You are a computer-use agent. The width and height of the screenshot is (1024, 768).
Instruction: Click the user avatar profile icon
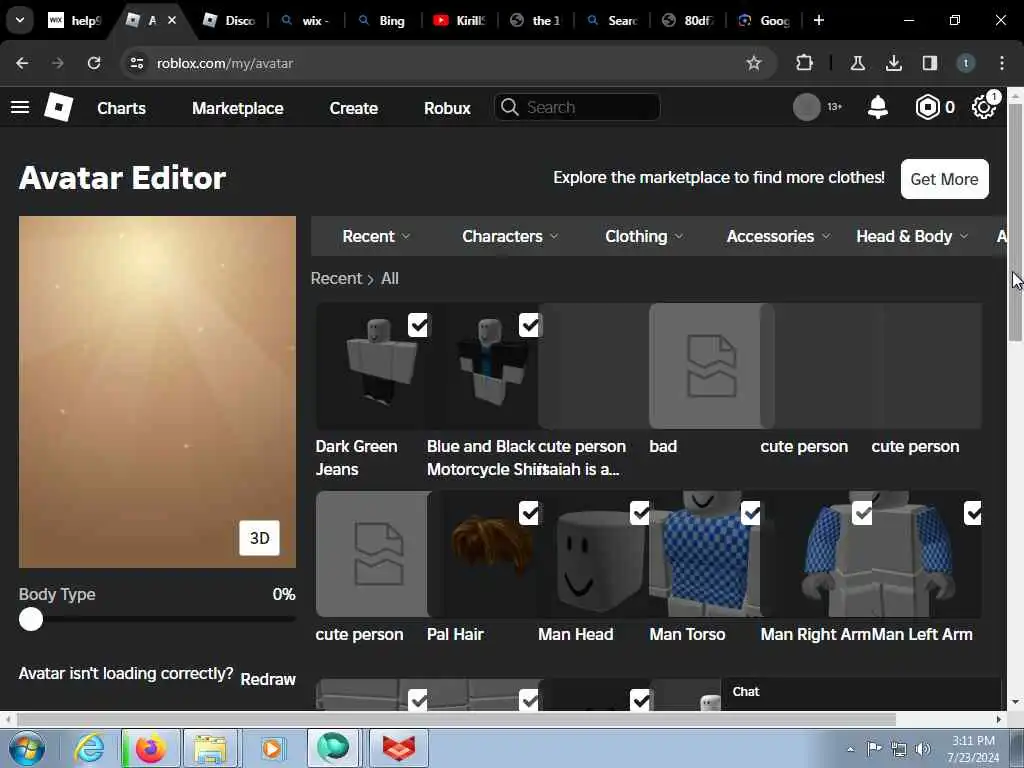coord(807,107)
